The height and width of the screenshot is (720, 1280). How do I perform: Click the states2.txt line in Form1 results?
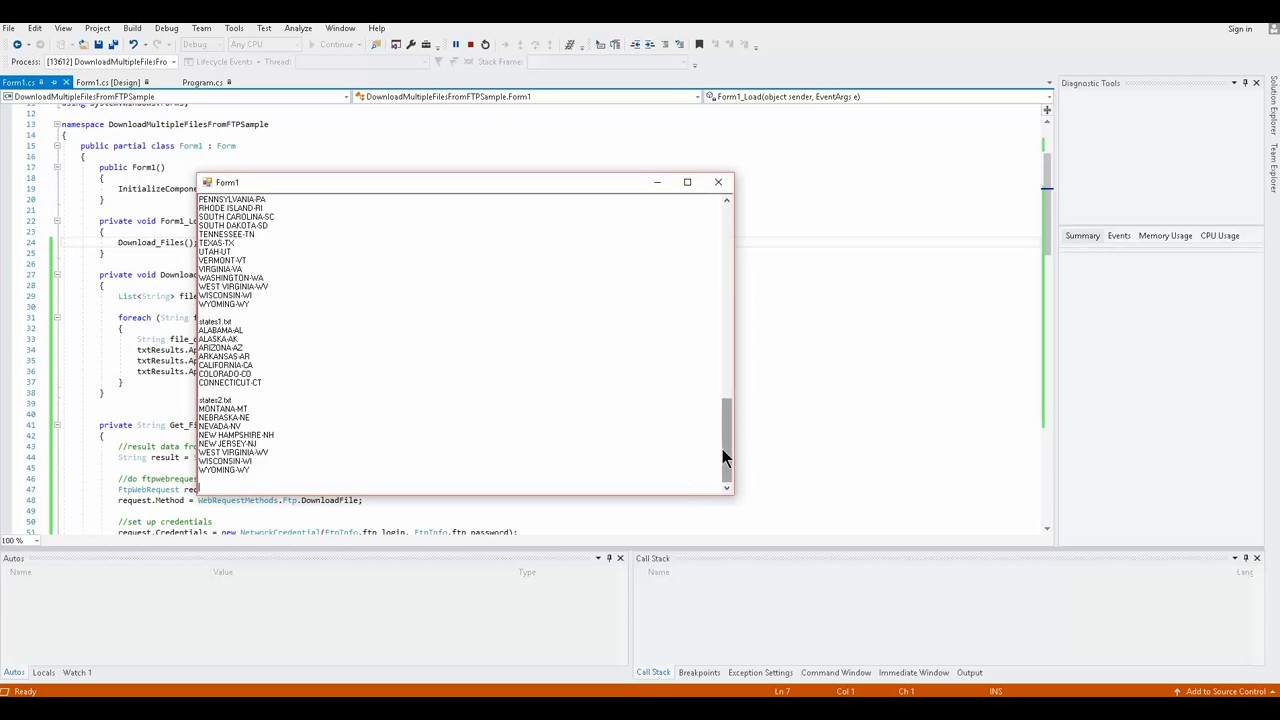[215, 400]
